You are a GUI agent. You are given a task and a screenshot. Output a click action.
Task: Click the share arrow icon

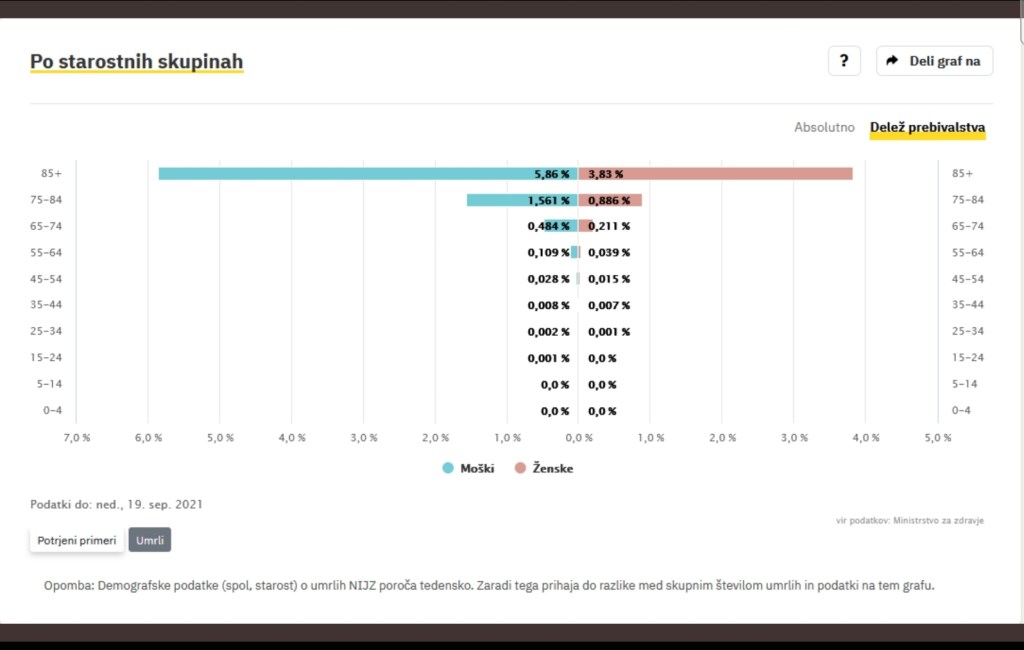coord(893,61)
